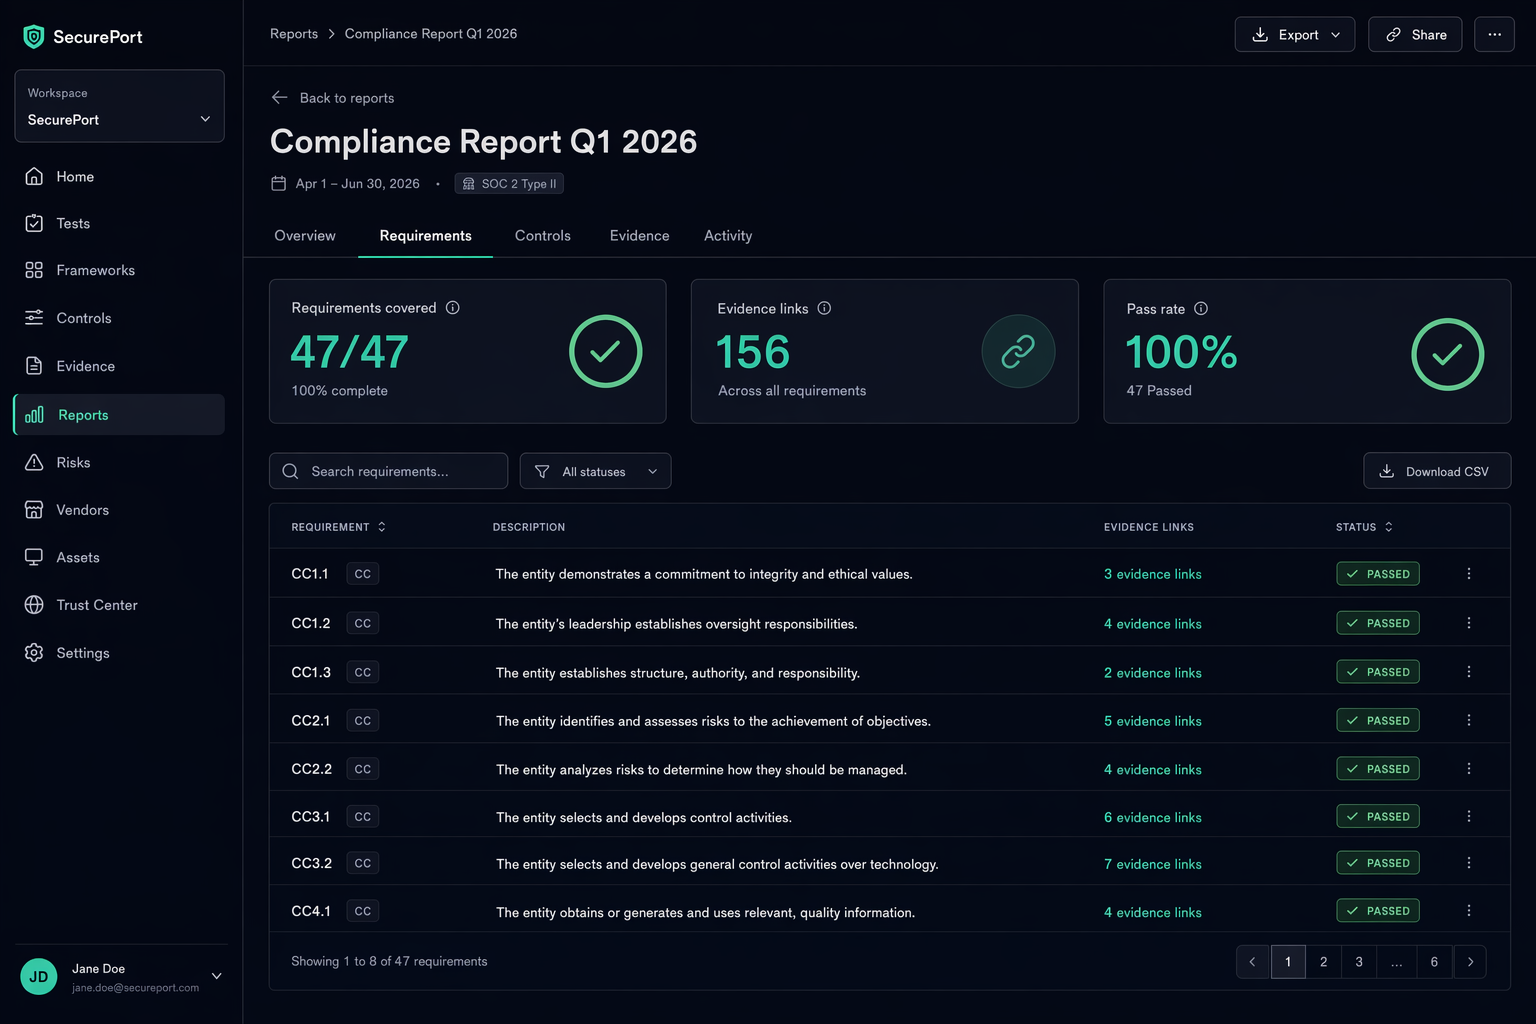Open row actions menu for CC3.1

coord(1469,817)
